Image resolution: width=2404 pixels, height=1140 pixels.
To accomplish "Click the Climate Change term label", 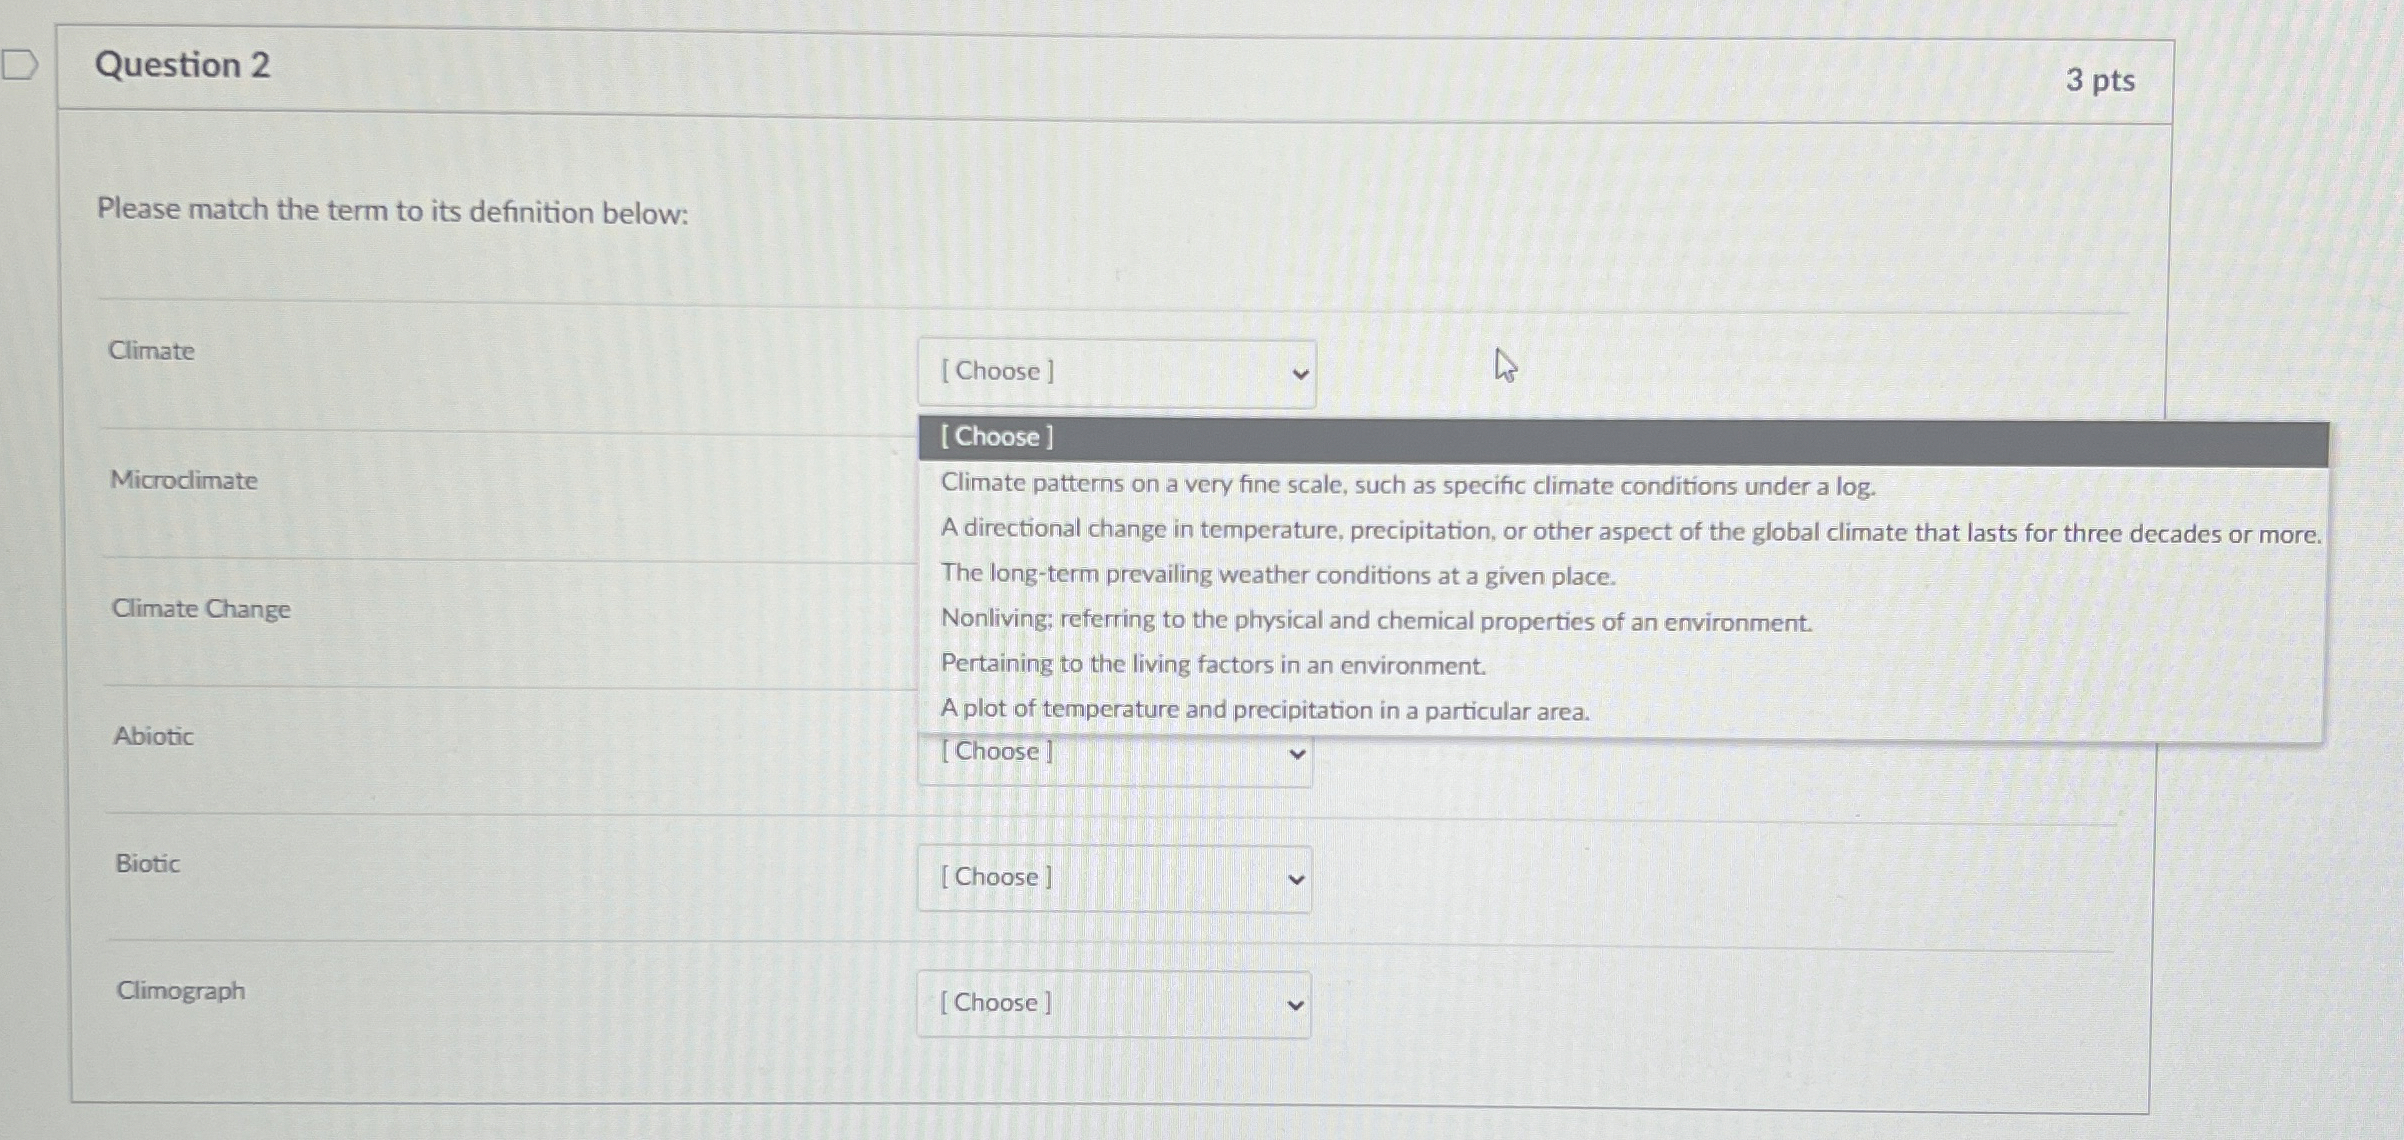I will coord(200,609).
